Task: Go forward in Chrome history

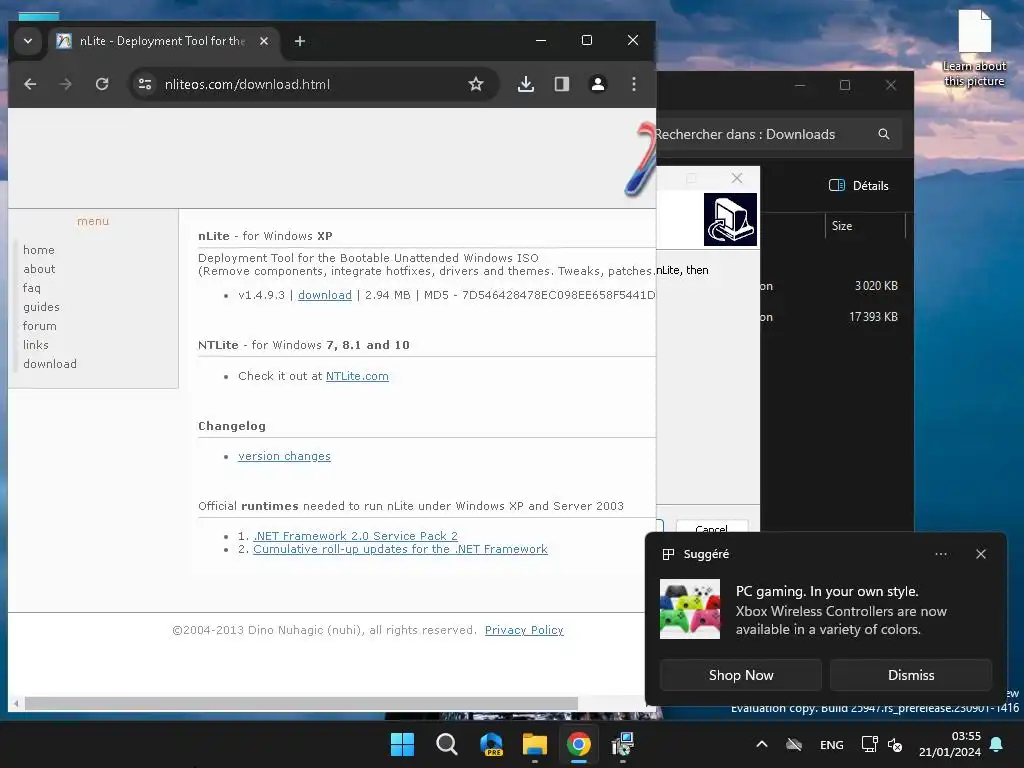Action: (66, 84)
